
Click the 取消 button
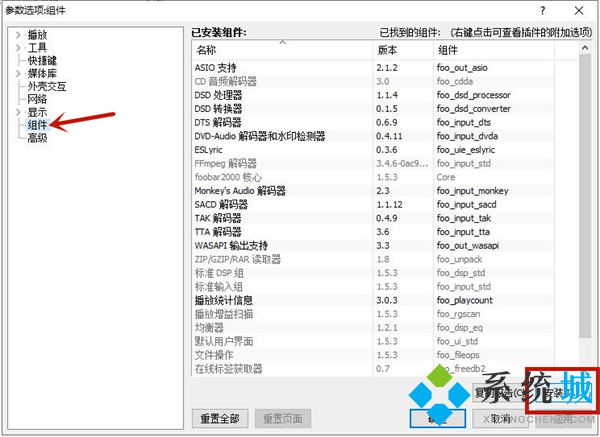[x=501, y=419]
